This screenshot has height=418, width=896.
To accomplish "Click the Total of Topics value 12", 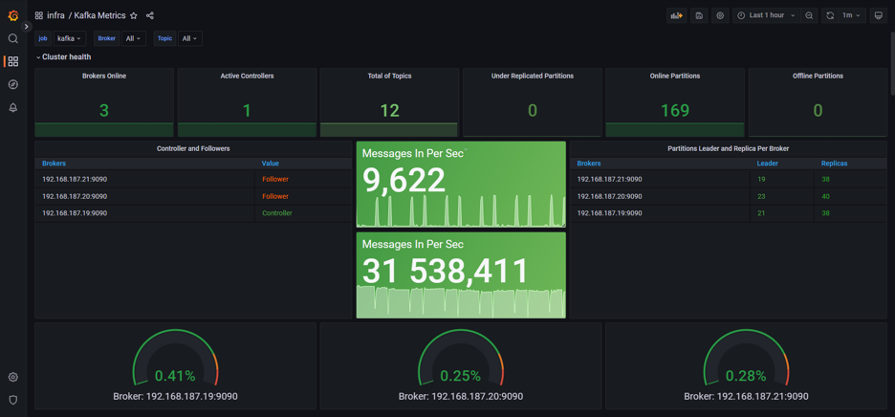I will pos(389,110).
